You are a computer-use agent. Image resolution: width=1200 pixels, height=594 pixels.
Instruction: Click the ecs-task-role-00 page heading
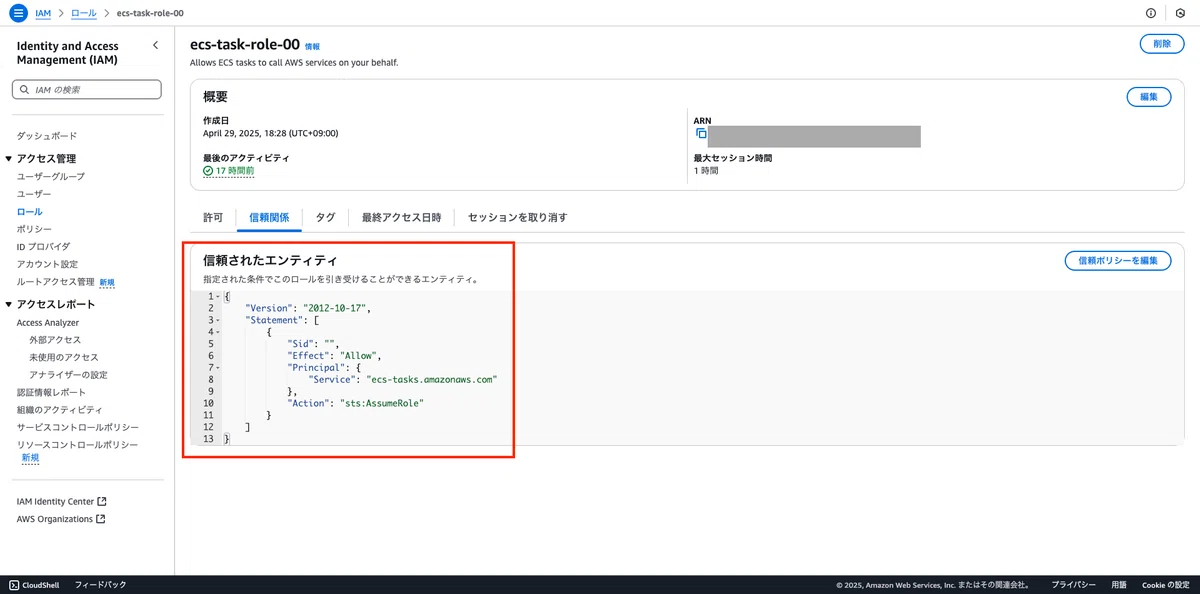click(244, 45)
